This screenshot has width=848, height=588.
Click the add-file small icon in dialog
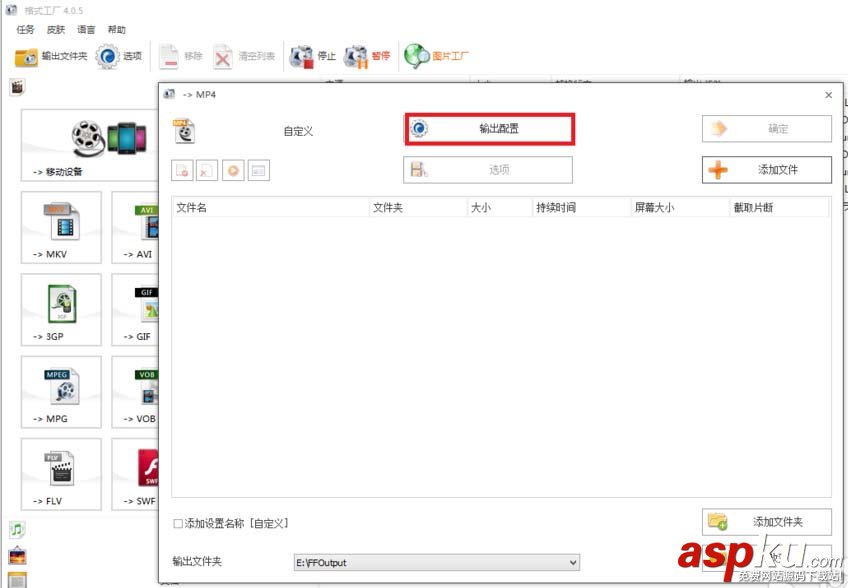click(x=182, y=170)
